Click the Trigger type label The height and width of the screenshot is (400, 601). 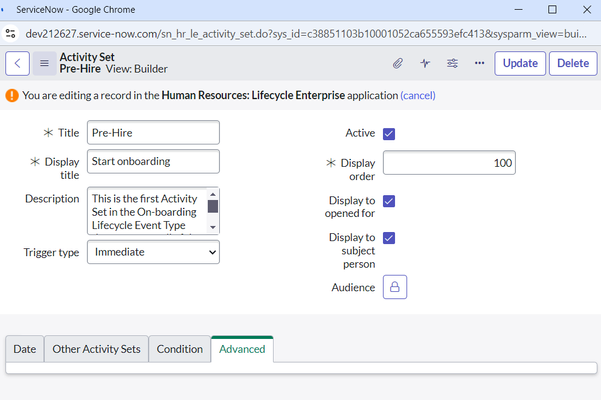pyautogui.click(x=51, y=252)
